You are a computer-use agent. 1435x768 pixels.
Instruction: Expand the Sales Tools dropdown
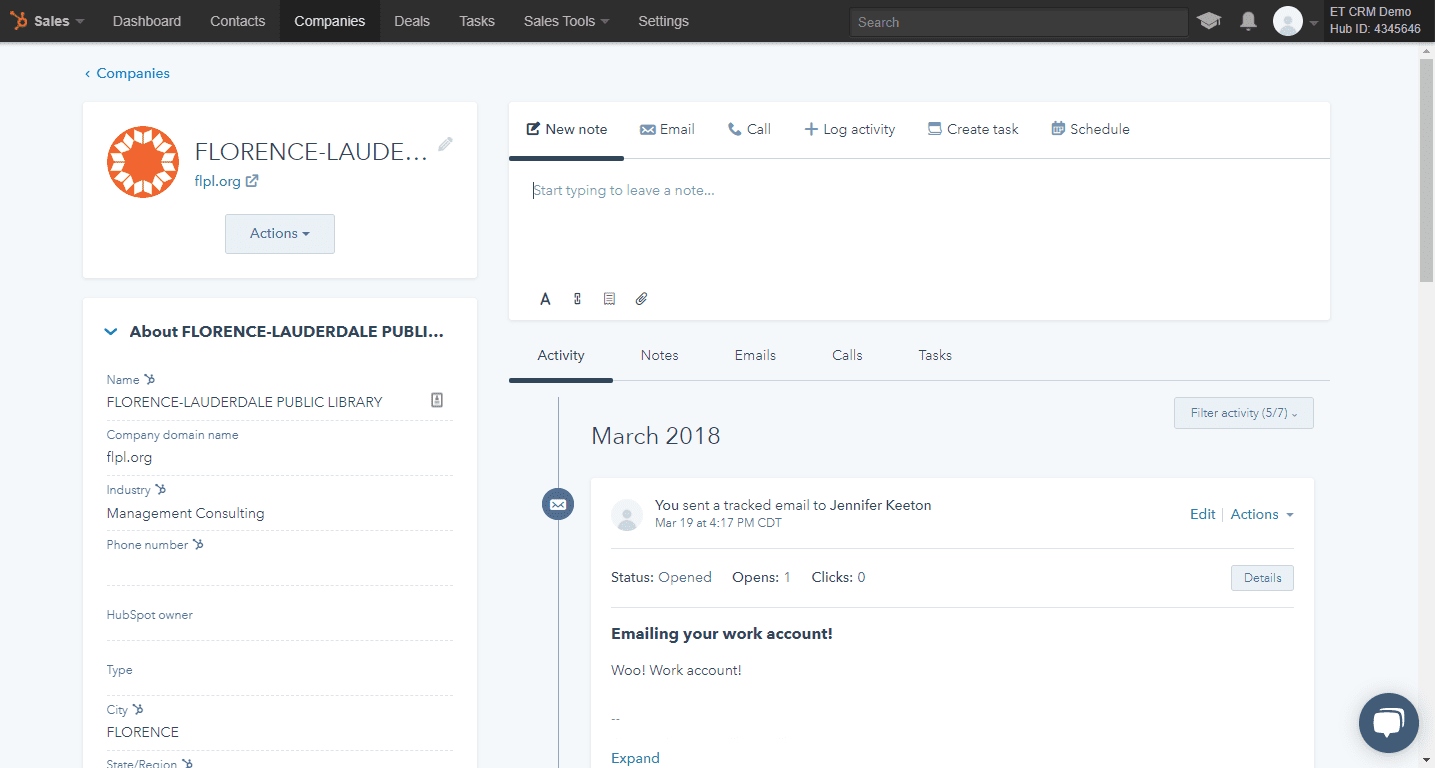pyautogui.click(x=566, y=21)
